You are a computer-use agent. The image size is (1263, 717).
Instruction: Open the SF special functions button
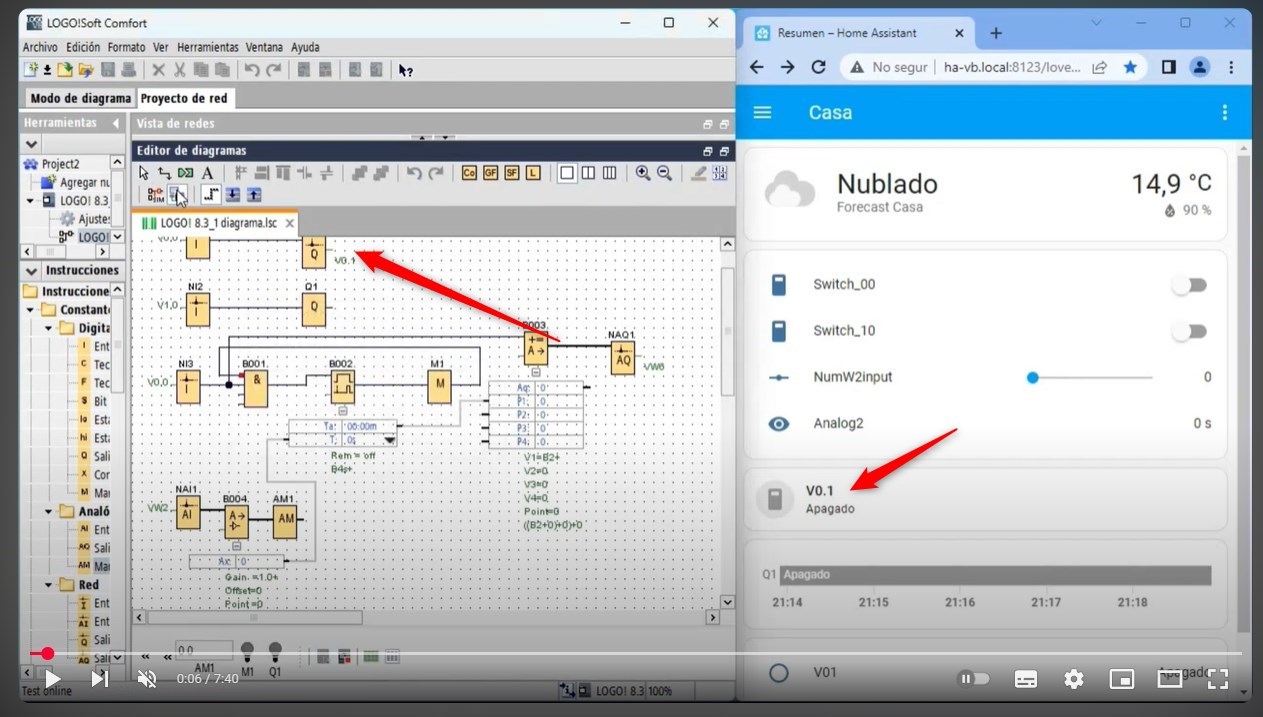tap(512, 173)
